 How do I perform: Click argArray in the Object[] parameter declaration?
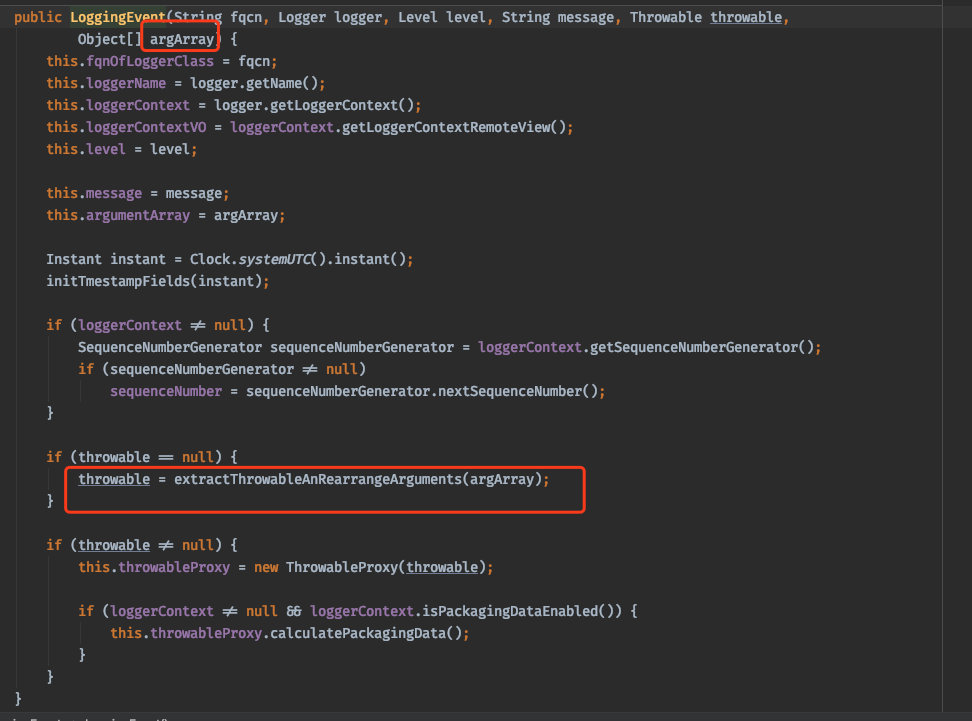(182, 39)
